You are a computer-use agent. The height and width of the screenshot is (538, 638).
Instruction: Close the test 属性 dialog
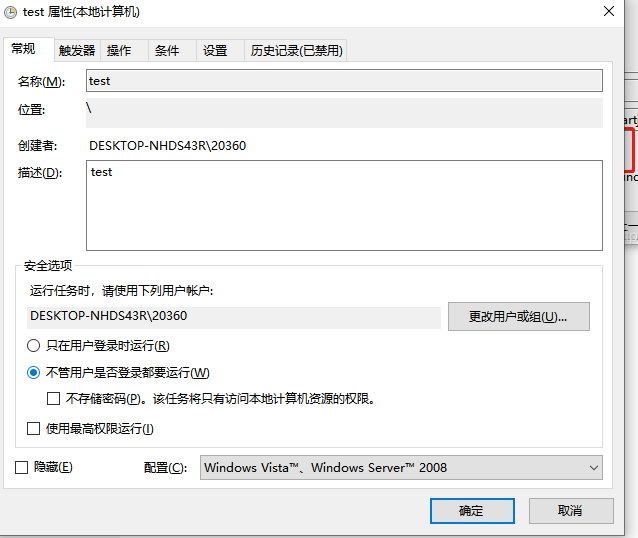609,11
